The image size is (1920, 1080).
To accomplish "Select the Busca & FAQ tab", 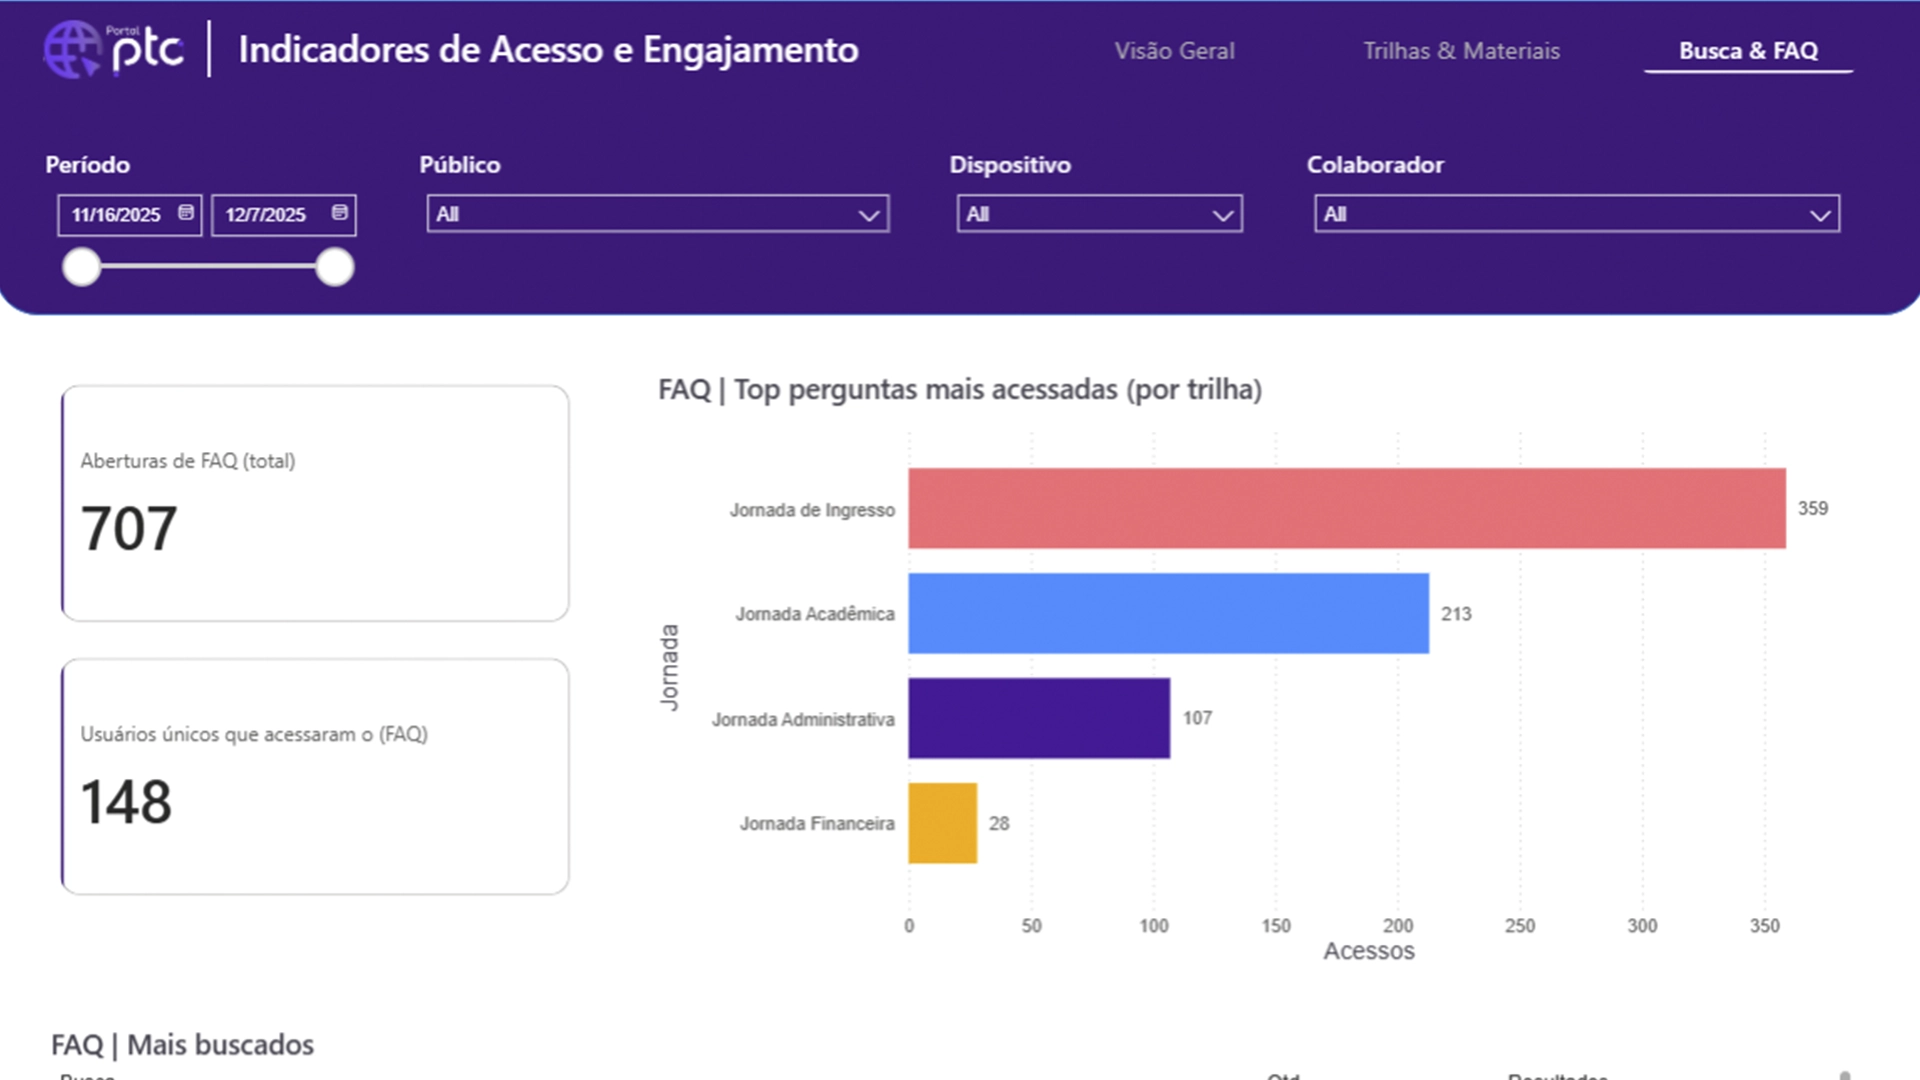I will click(1748, 51).
